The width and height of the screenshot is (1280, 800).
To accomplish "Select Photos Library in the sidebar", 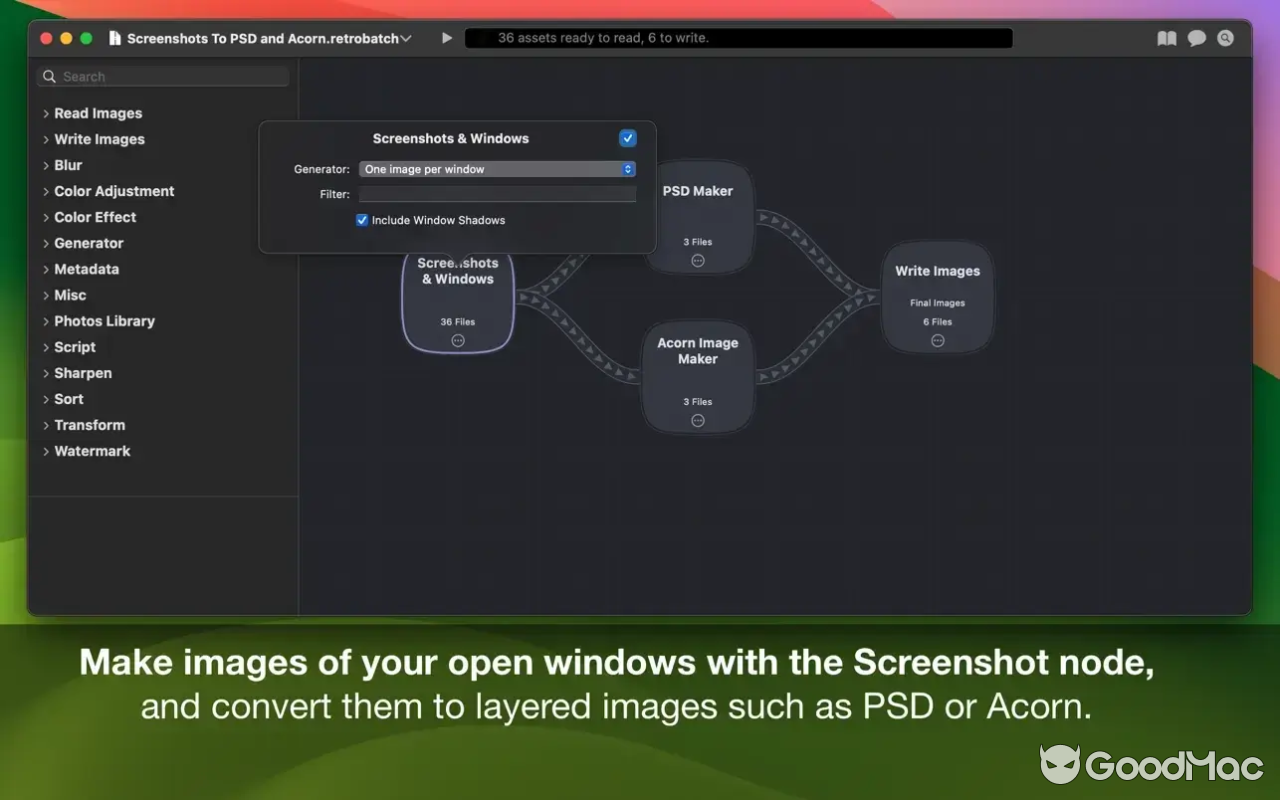I will [104, 321].
